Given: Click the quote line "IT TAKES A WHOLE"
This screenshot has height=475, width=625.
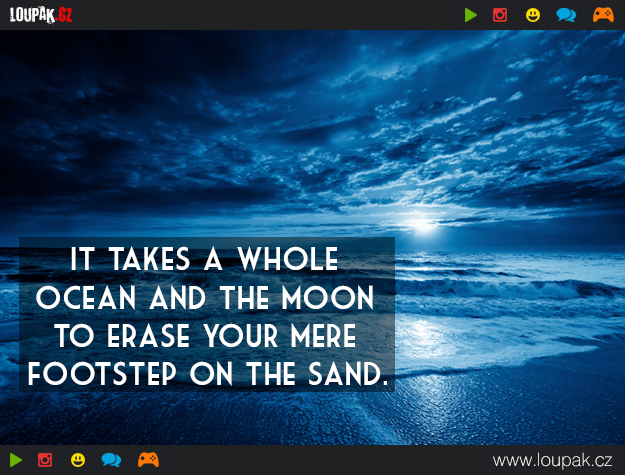Looking at the screenshot, I should pyautogui.click(x=205, y=260).
